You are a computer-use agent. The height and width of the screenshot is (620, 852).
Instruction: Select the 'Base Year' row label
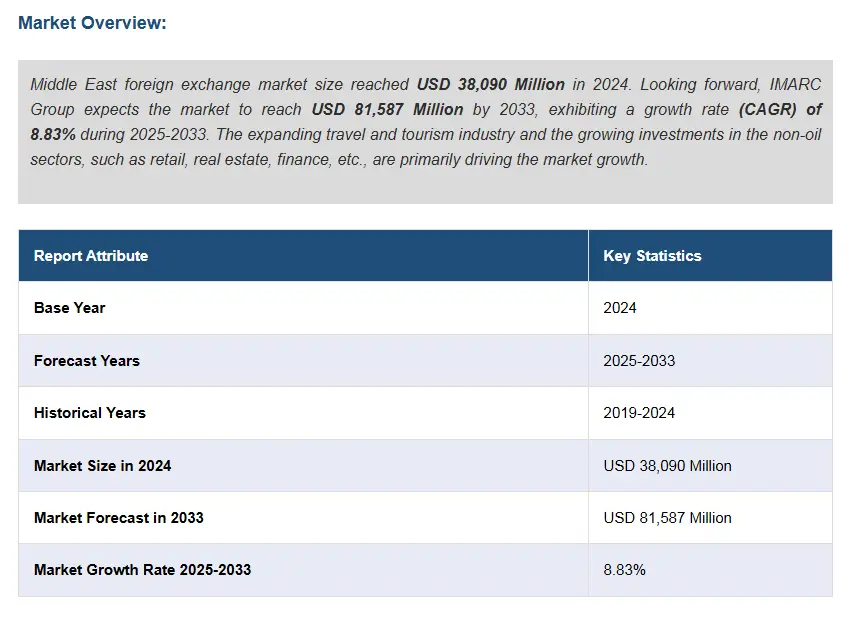click(x=70, y=308)
